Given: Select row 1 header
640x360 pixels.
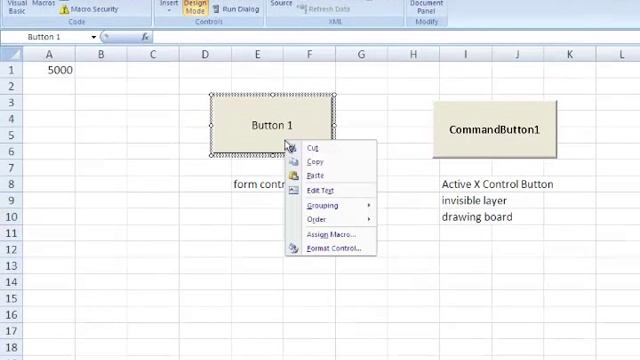Looking at the screenshot, I should [x=11, y=70].
